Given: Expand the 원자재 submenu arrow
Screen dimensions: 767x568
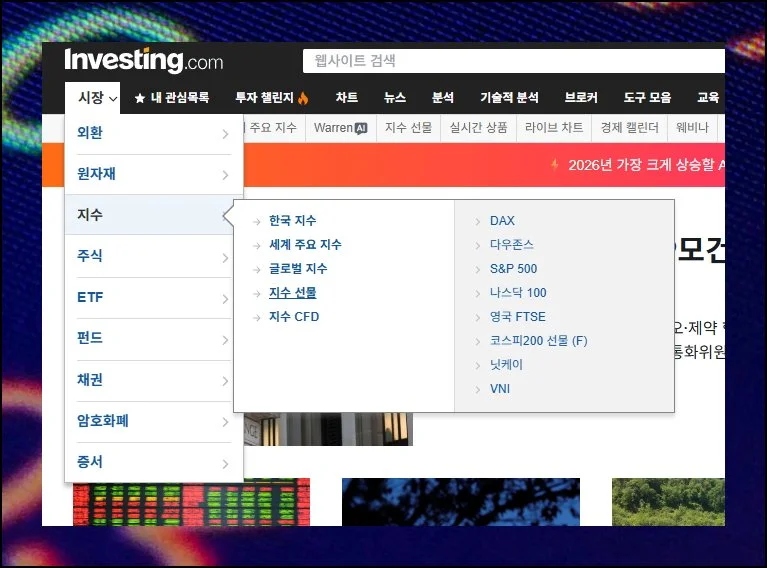Looking at the screenshot, I should [225, 175].
